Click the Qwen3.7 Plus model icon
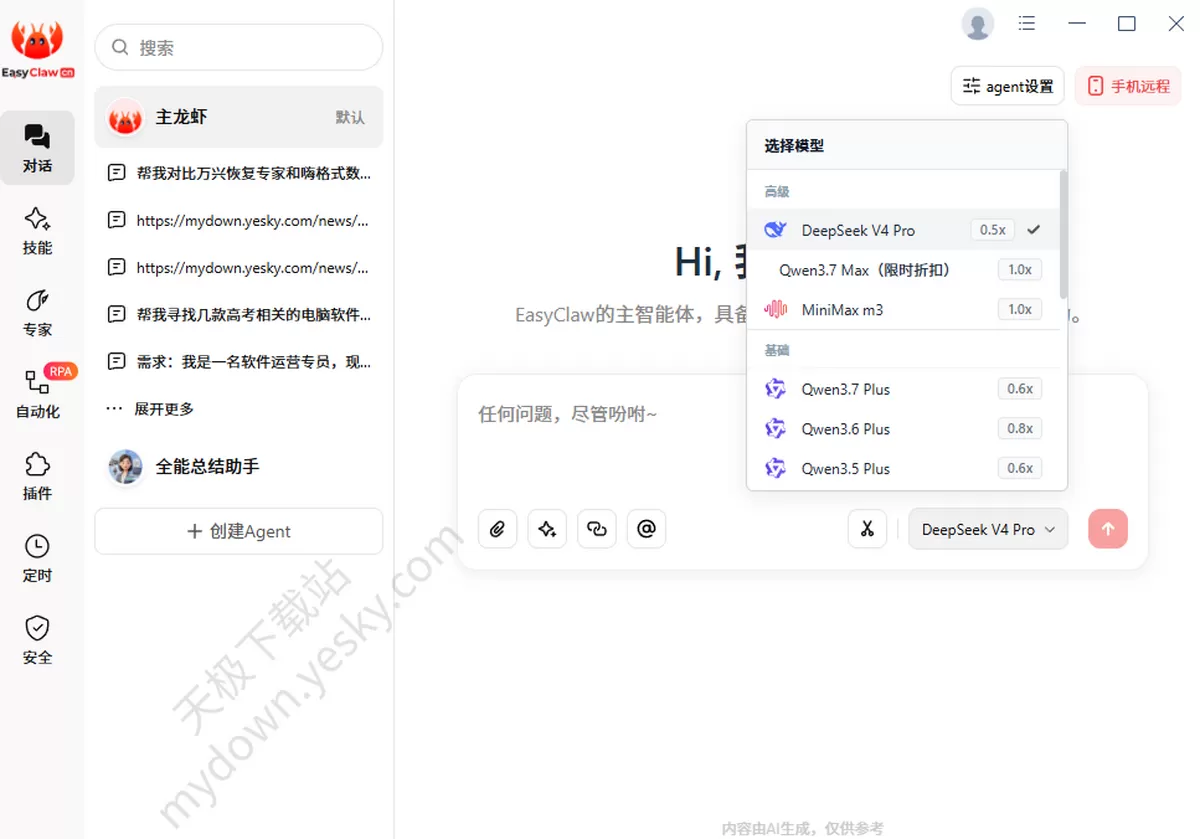1200x839 pixels. pos(775,389)
